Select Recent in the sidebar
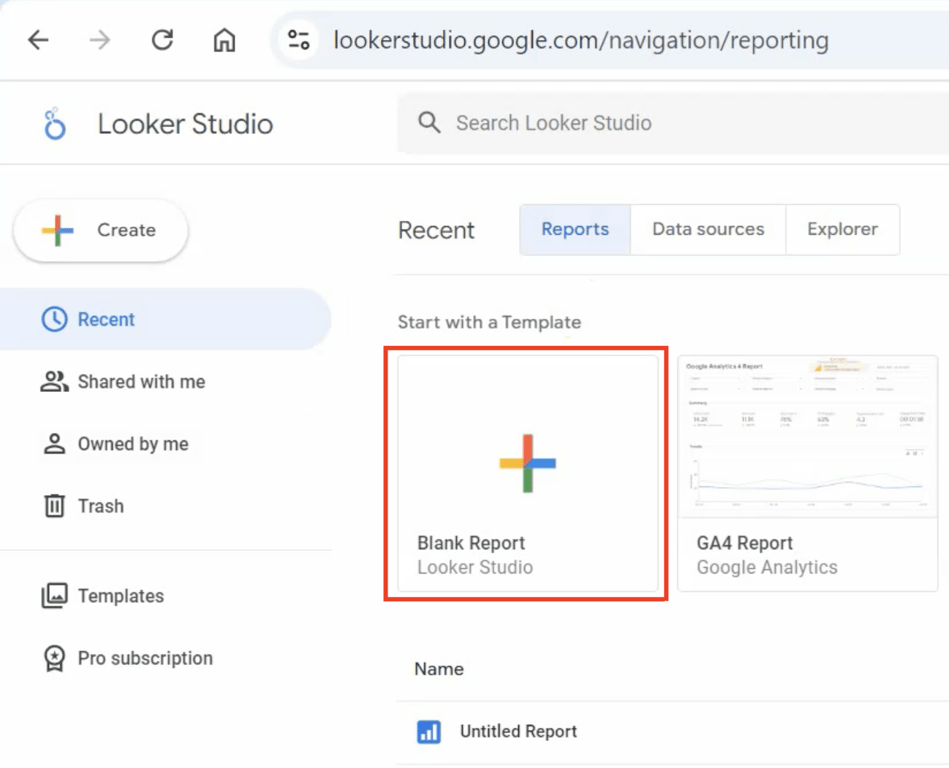 tap(163, 320)
